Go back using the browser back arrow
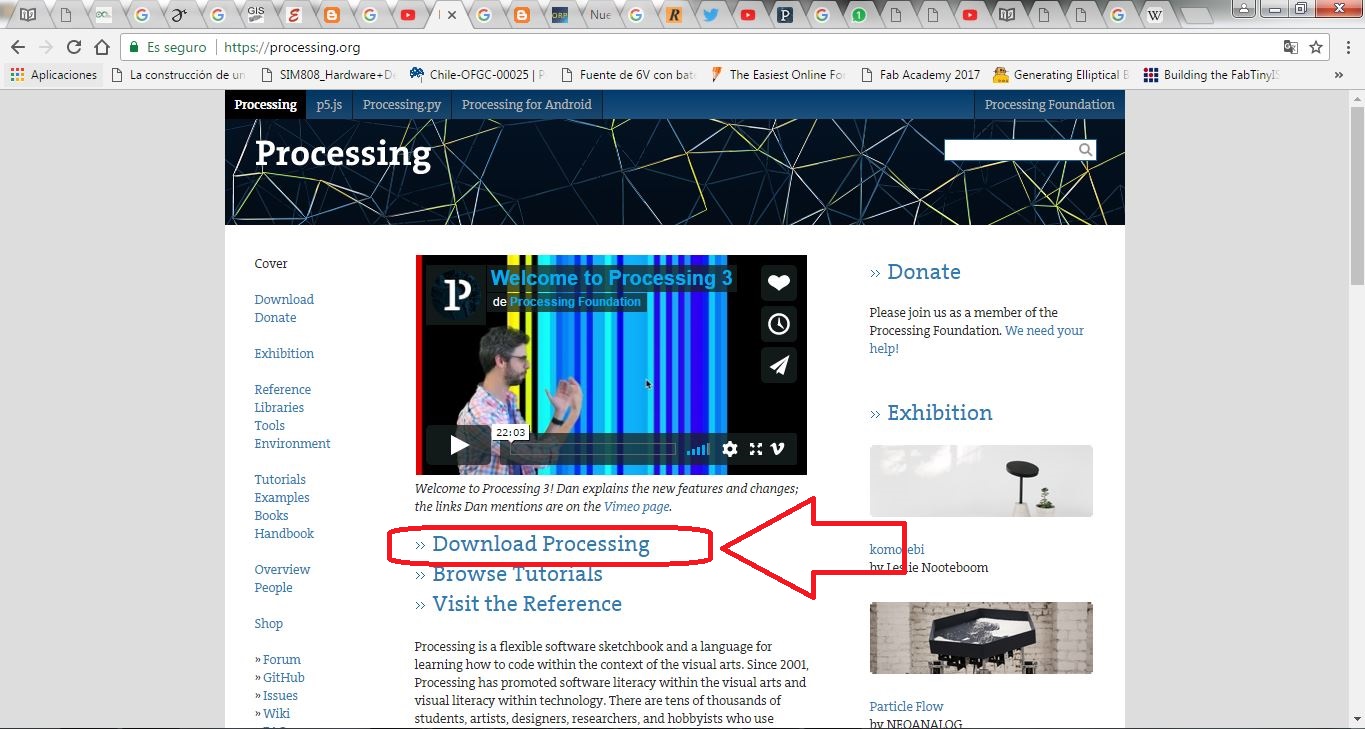This screenshot has width=1365, height=729. pyautogui.click(x=17, y=47)
